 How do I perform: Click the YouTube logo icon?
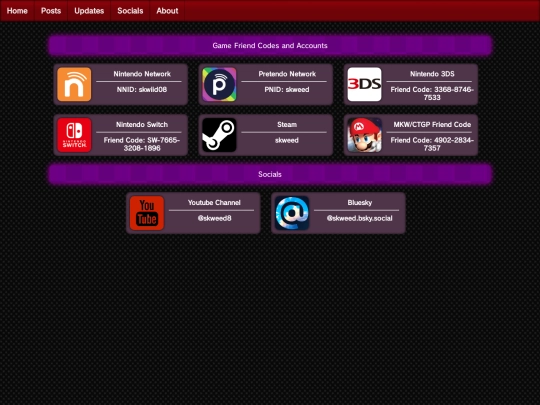pos(147,213)
